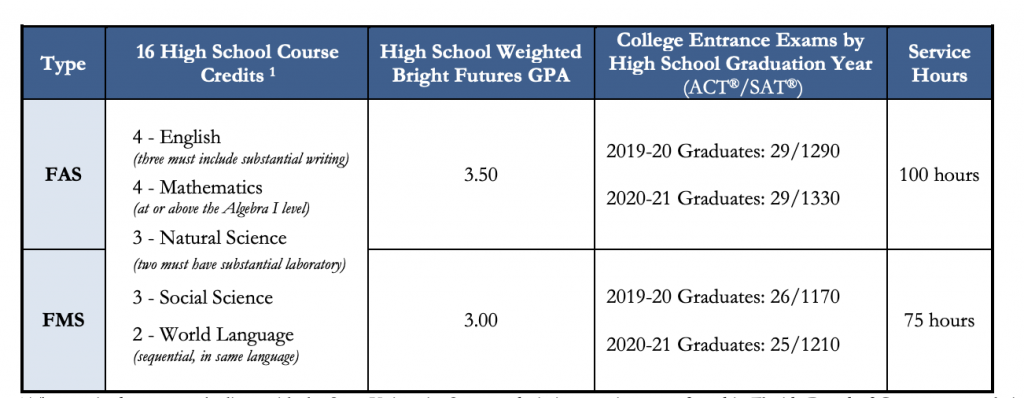Click the 2 - World Language requirement
The width and height of the screenshot is (1024, 398).
213,336
